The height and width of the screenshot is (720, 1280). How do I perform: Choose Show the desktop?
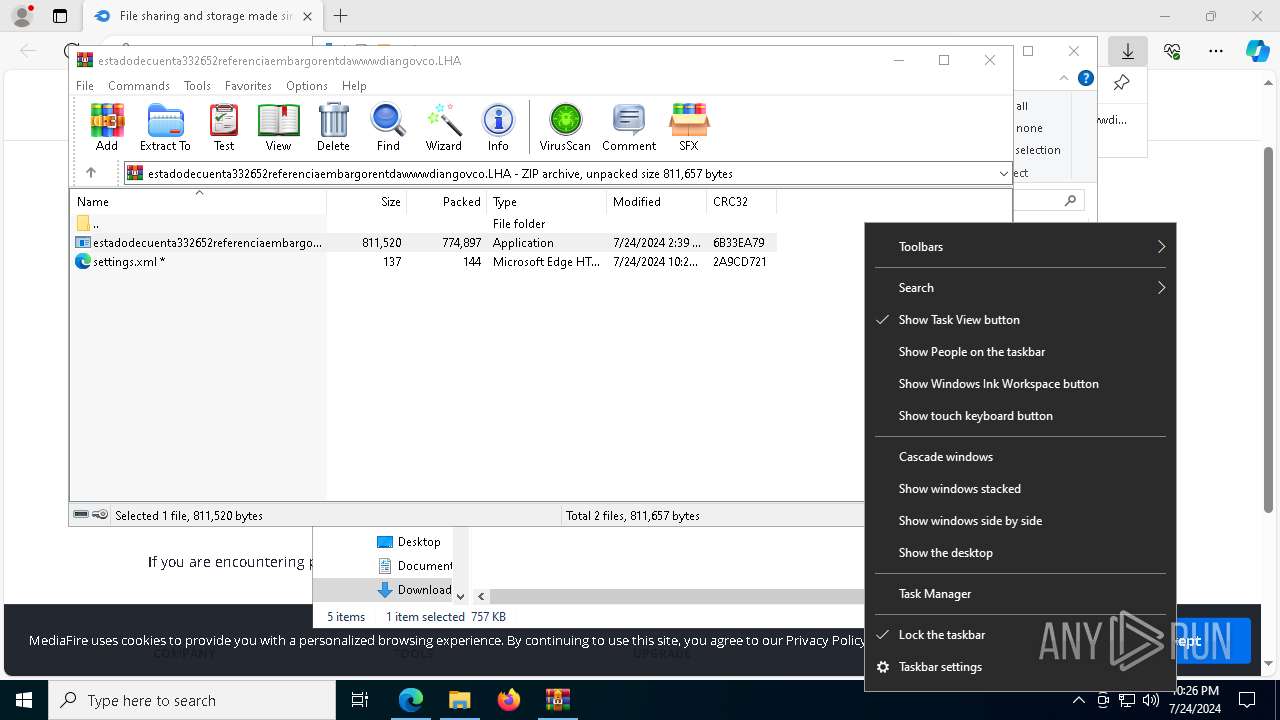coord(1020,553)
